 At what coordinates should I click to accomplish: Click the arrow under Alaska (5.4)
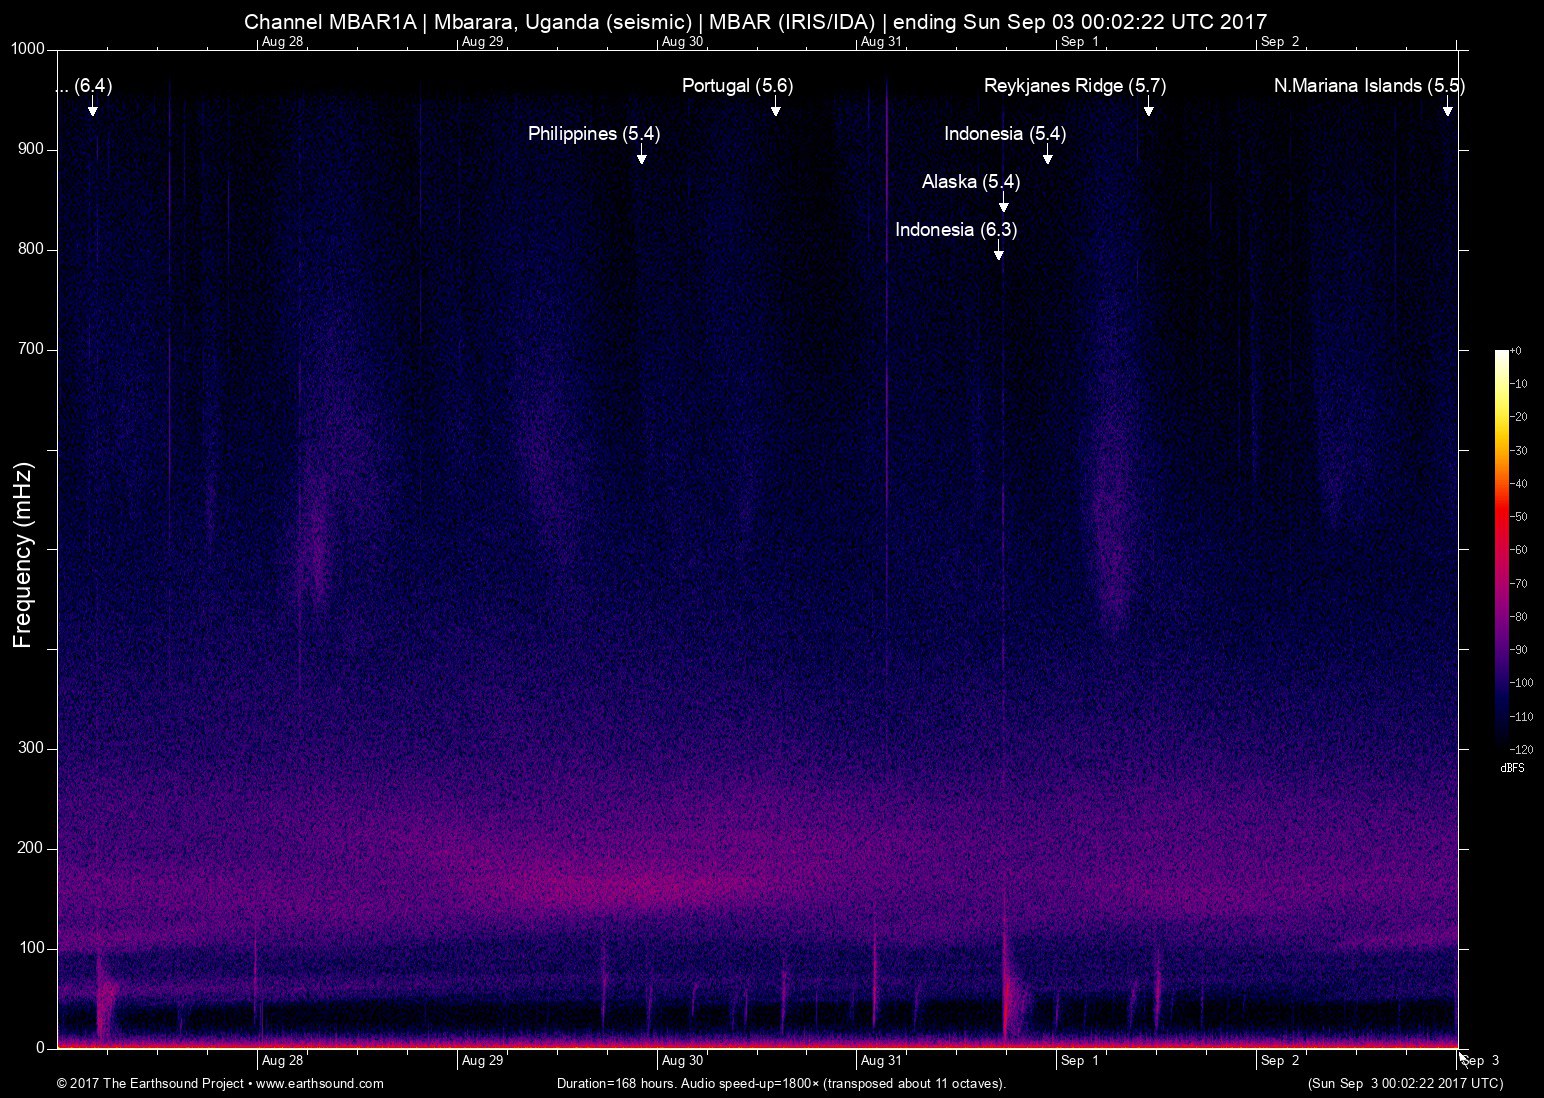click(1003, 203)
